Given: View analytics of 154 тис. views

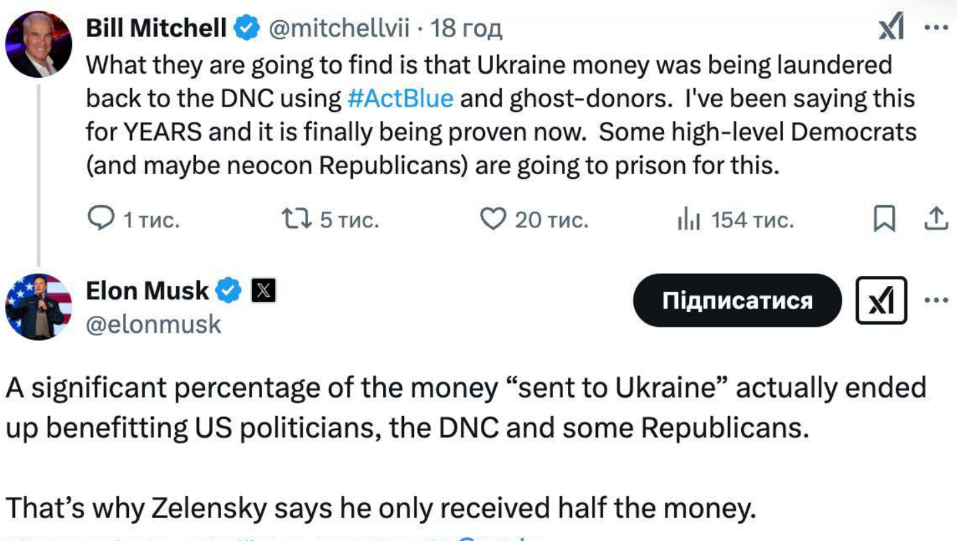Looking at the screenshot, I should coord(690,219).
